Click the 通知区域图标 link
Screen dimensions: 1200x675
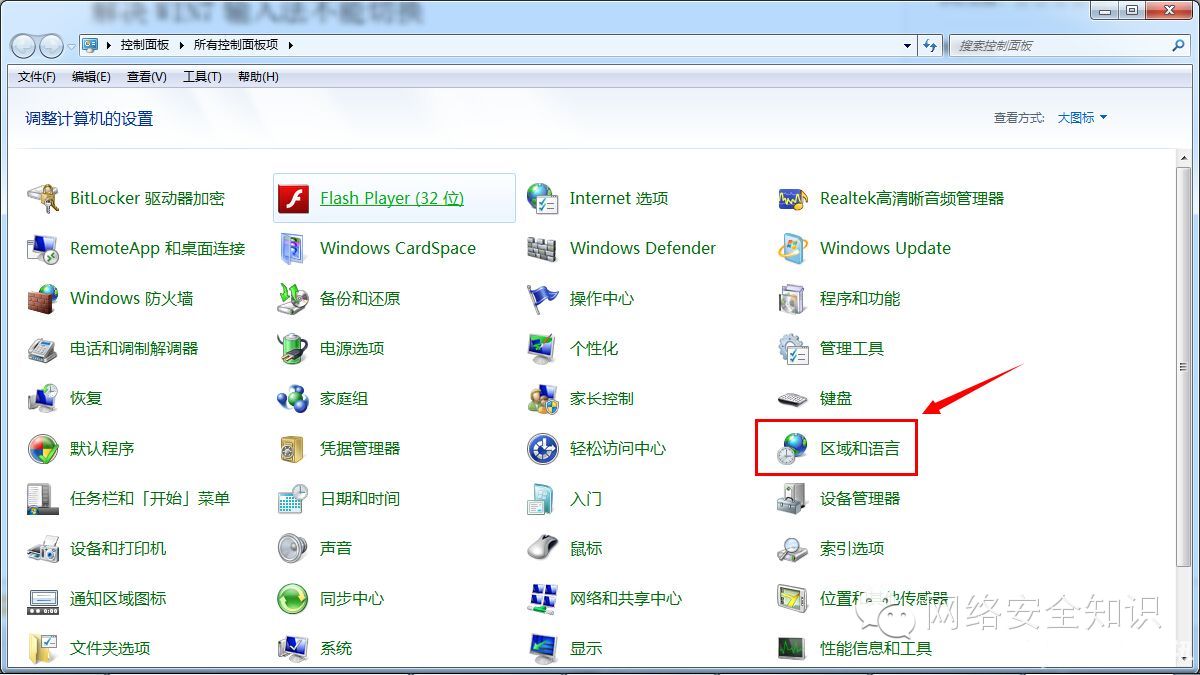118,598
